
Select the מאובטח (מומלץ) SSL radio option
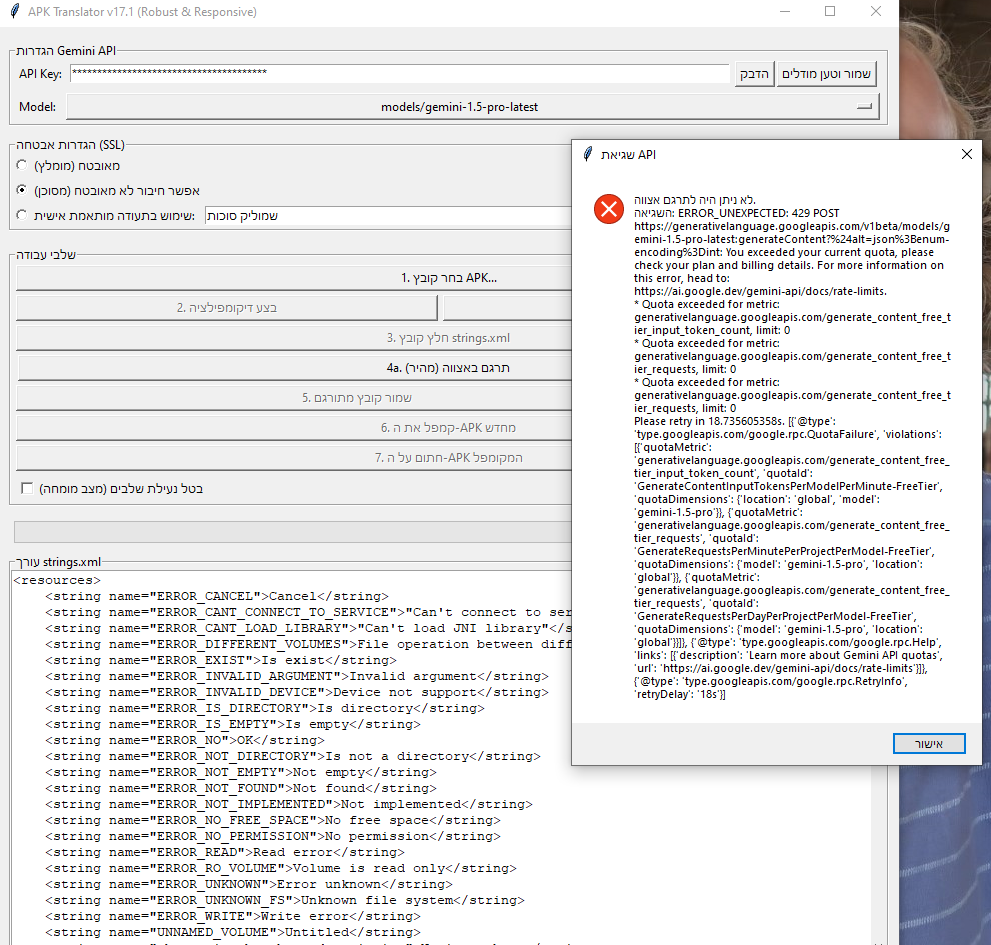coord(23,165)
